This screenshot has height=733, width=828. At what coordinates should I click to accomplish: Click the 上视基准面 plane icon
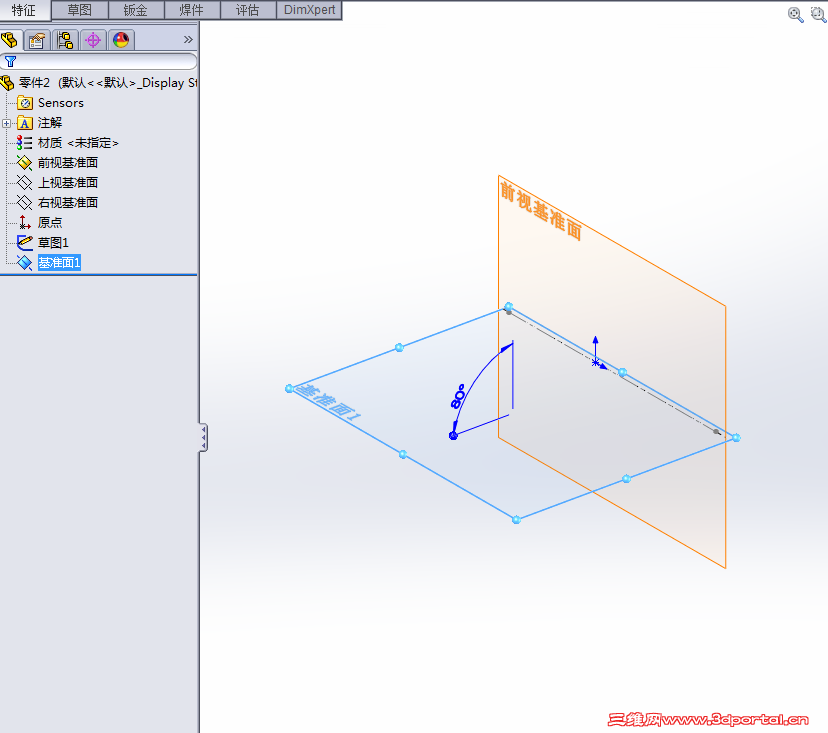pyautogui.click(x=25, y=183)
